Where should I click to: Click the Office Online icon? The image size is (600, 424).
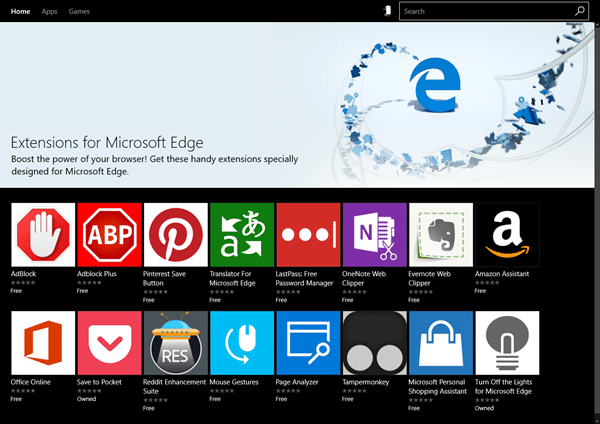(43, 343)
